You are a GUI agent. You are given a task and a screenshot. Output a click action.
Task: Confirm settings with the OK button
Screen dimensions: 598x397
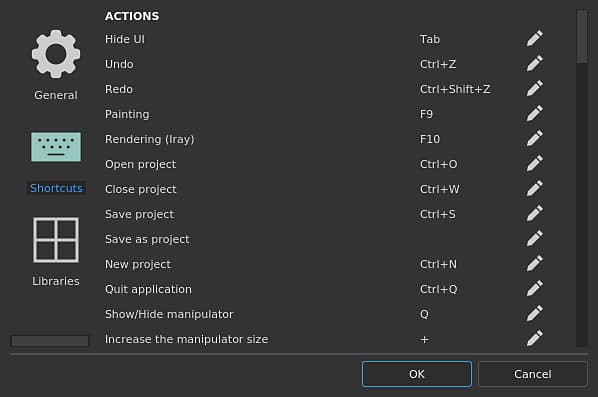(416, 374)
